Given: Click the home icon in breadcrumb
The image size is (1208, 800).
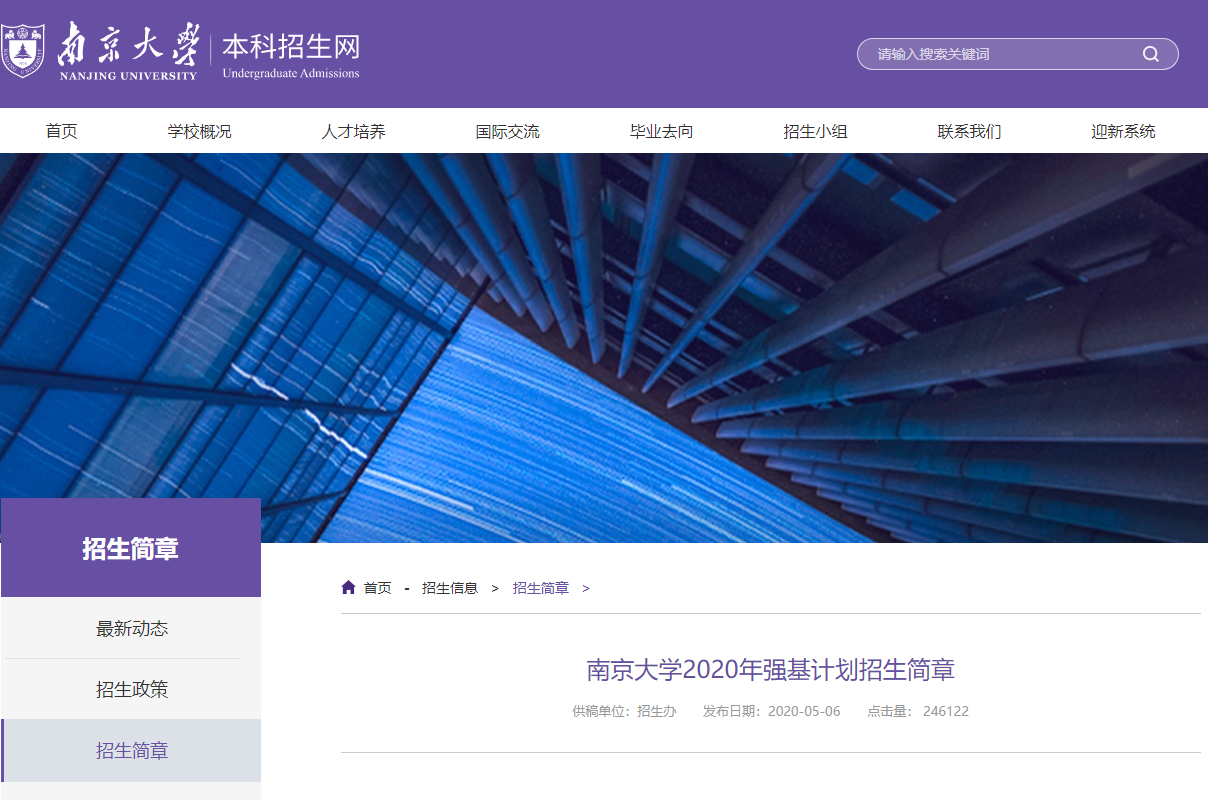Looking at the screenshot, I should (348, 588).
